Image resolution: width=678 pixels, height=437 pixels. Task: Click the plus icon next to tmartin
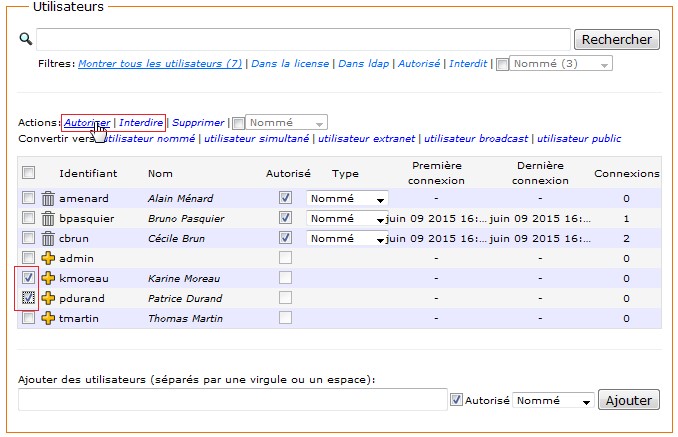tap(48, 318)
